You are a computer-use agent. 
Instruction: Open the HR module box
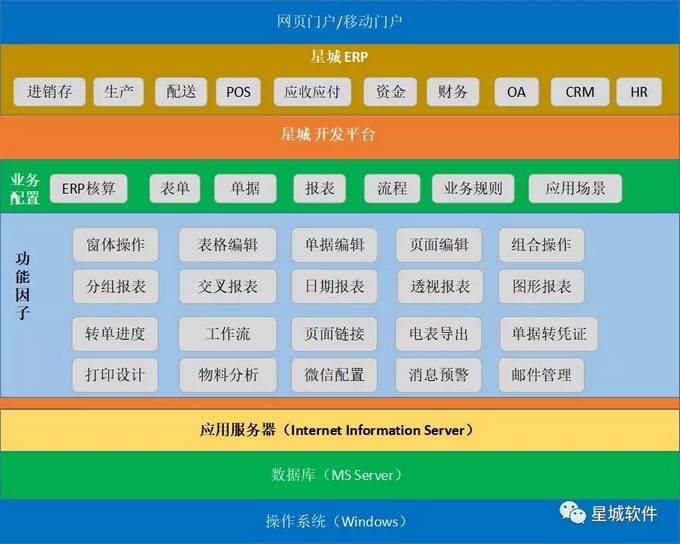click(639, 92)
